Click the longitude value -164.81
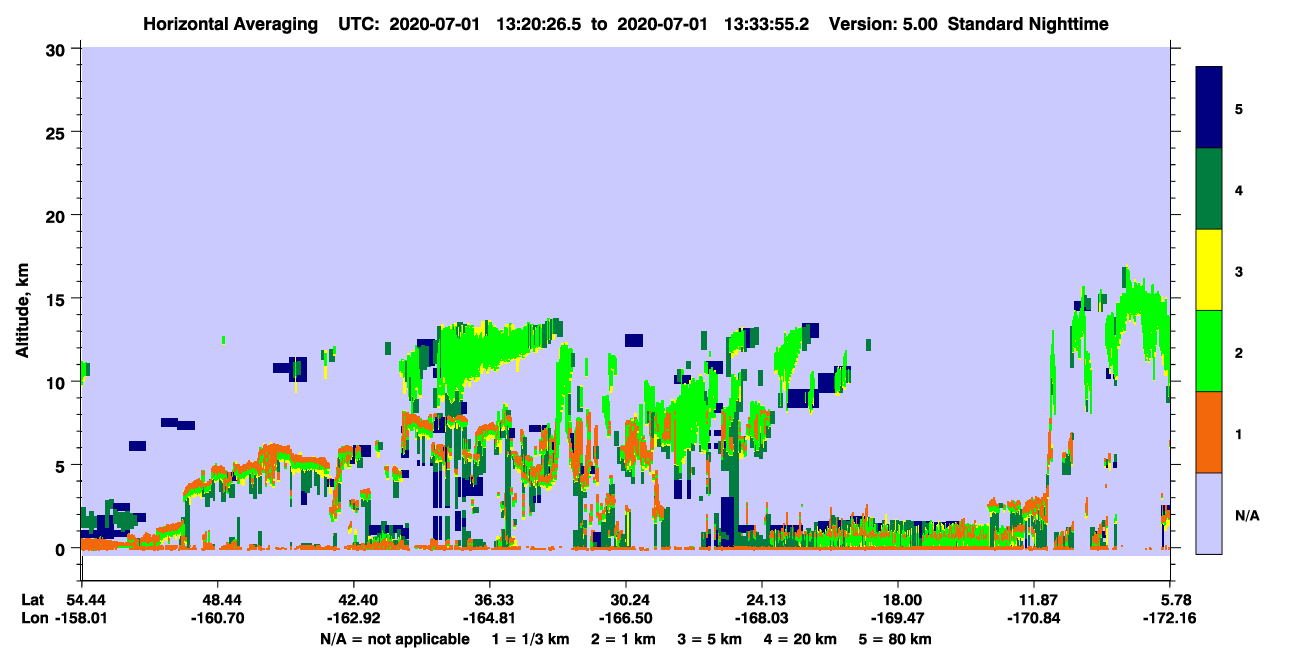This screenshot has height=667, width=1300. tap(489, 619)
